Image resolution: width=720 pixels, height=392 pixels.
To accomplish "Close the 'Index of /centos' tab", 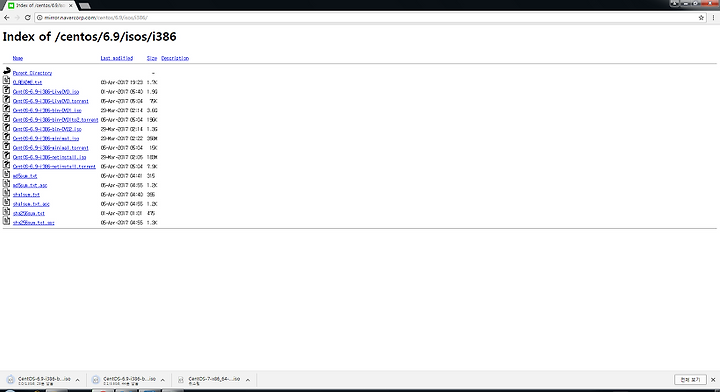I will pos(70,6).
